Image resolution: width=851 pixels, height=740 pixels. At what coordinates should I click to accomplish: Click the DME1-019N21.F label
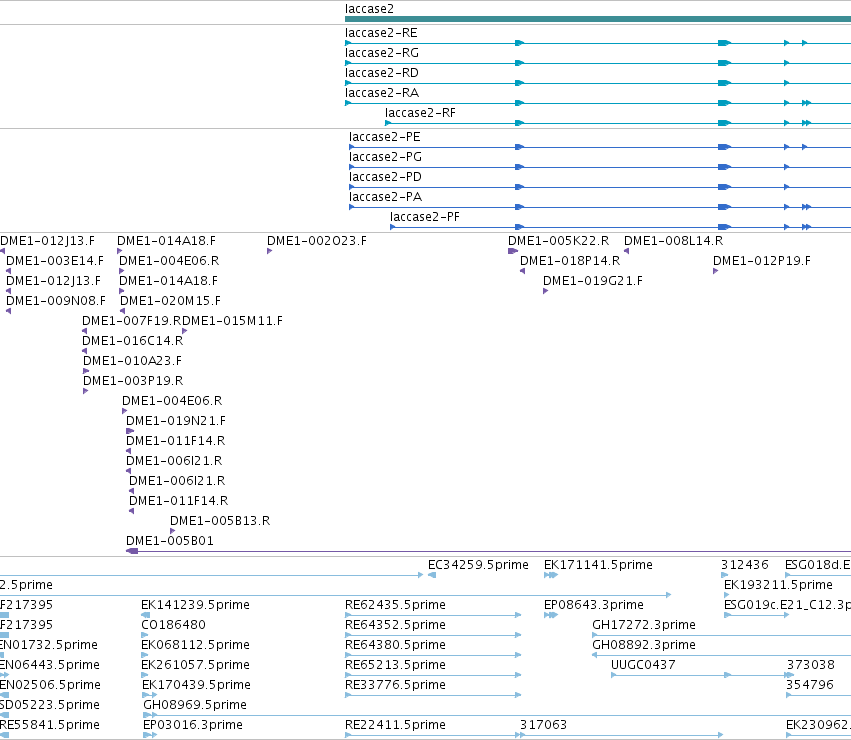tap(176, 421)
